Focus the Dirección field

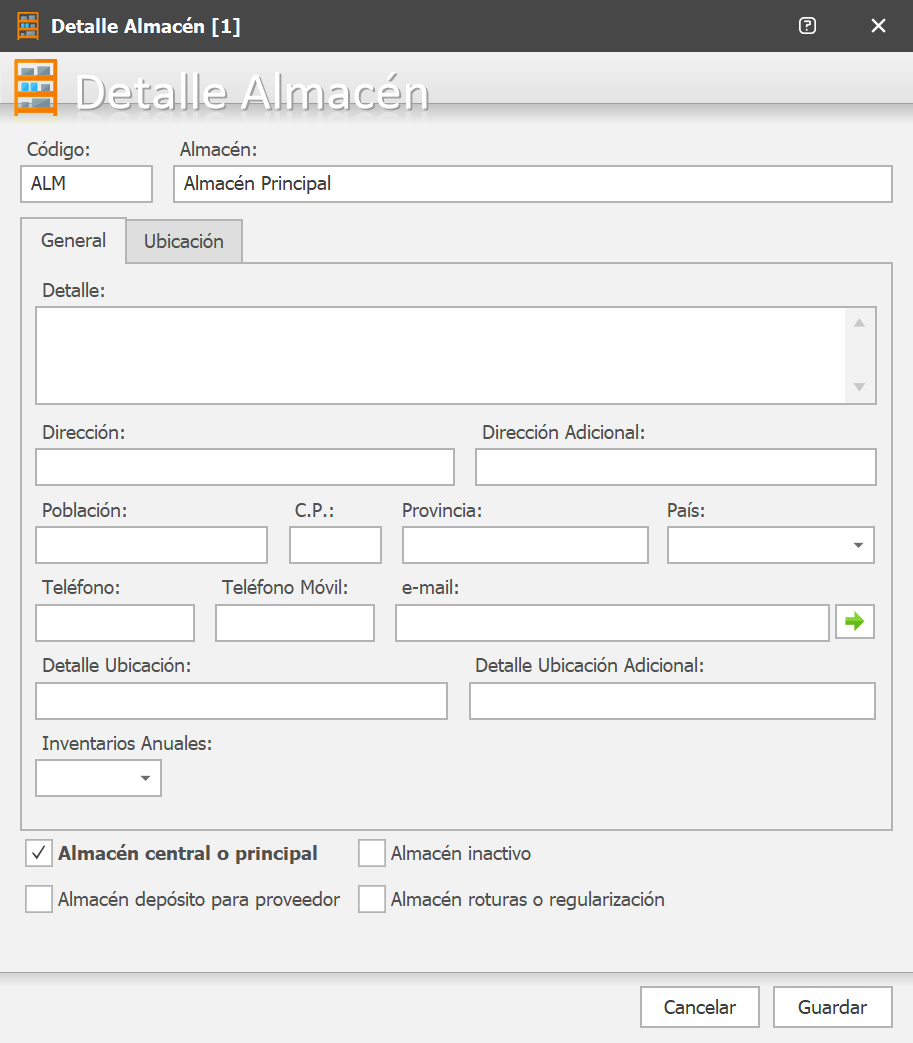tap(245, 467)
